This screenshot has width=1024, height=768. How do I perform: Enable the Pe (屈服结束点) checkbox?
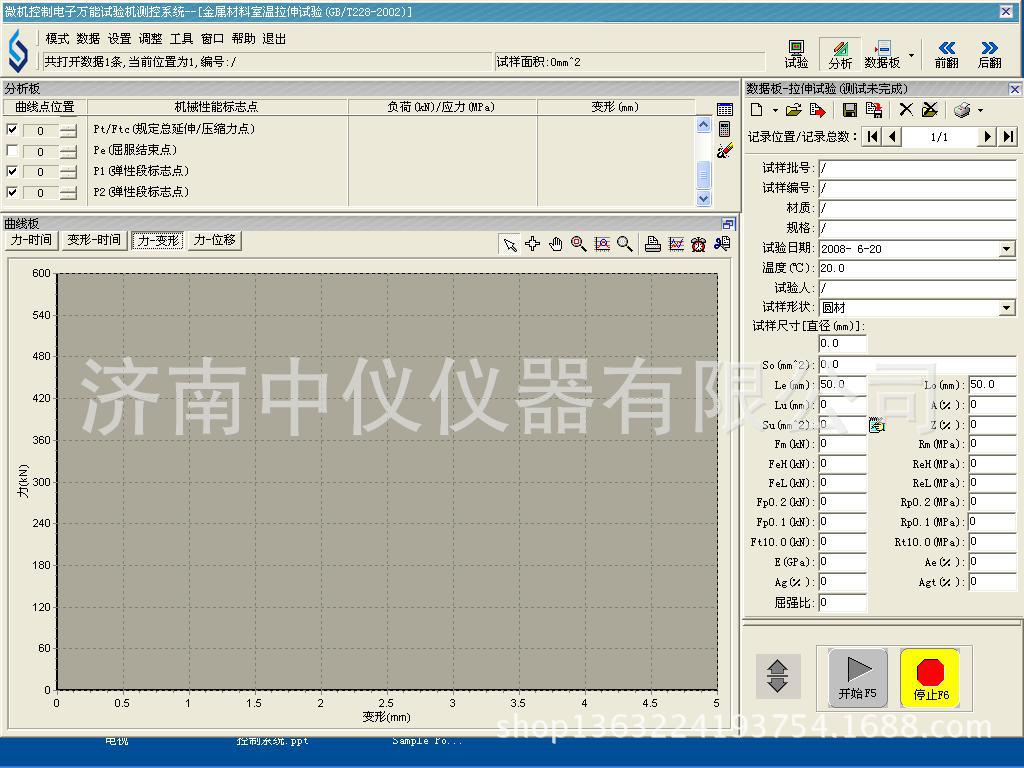click(12, 150)
